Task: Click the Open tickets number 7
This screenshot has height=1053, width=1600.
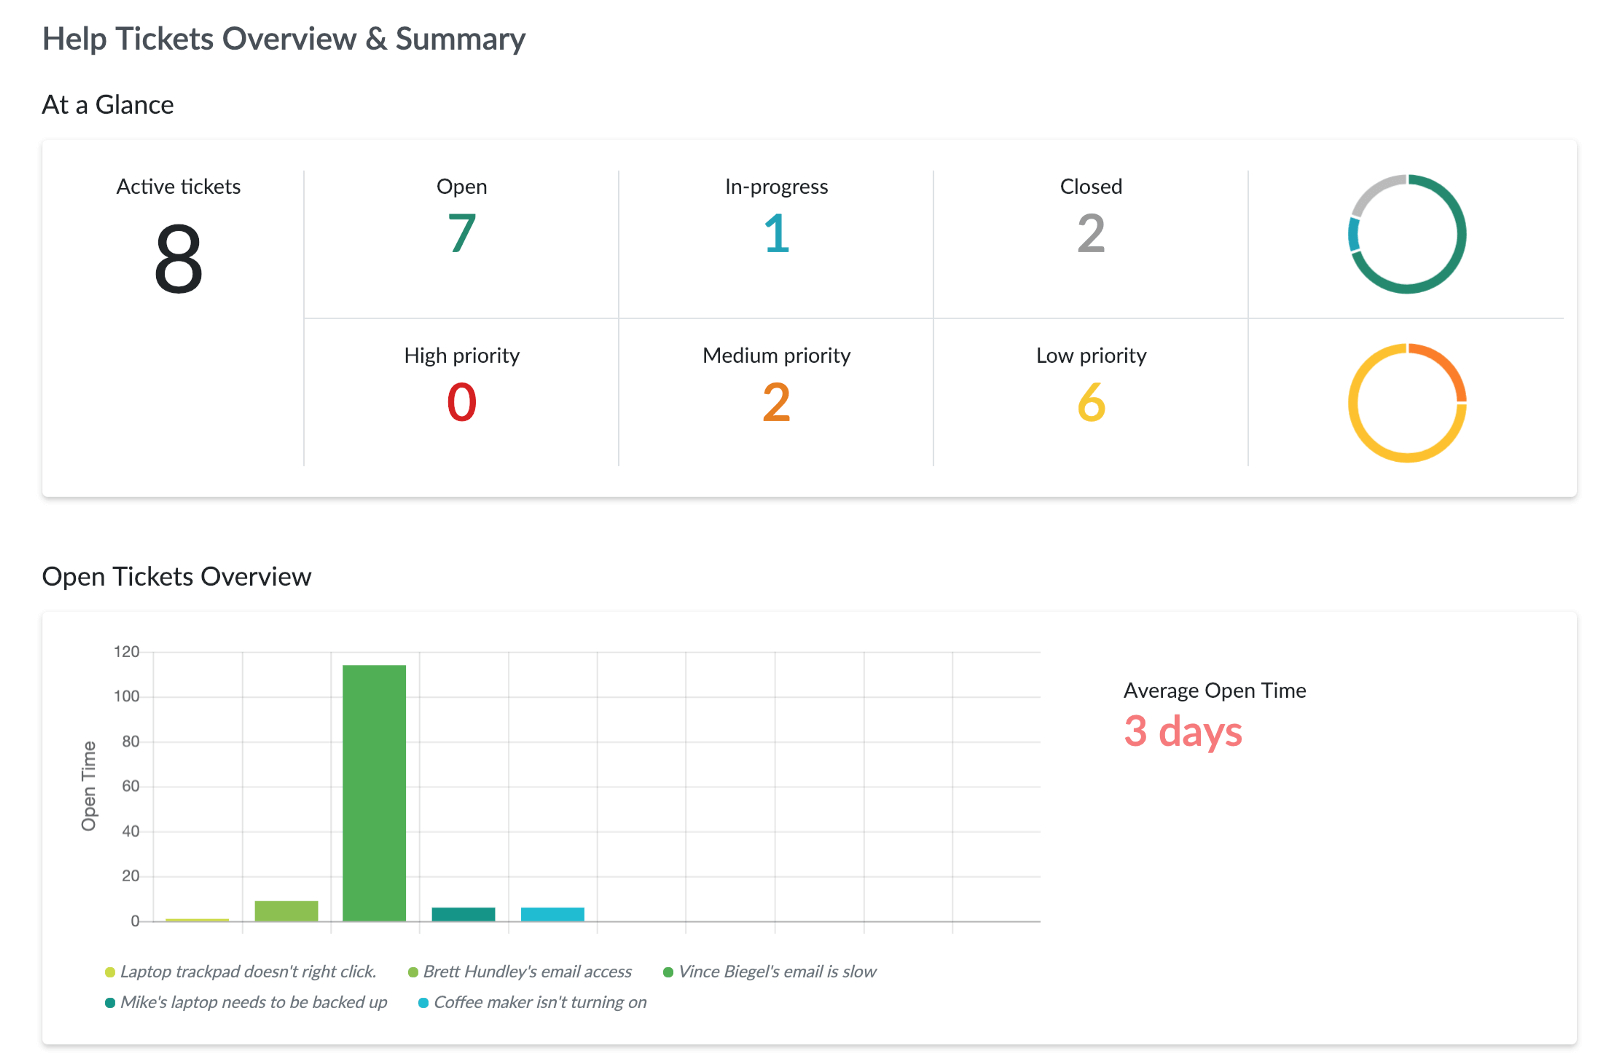Action: pos(461,234)
